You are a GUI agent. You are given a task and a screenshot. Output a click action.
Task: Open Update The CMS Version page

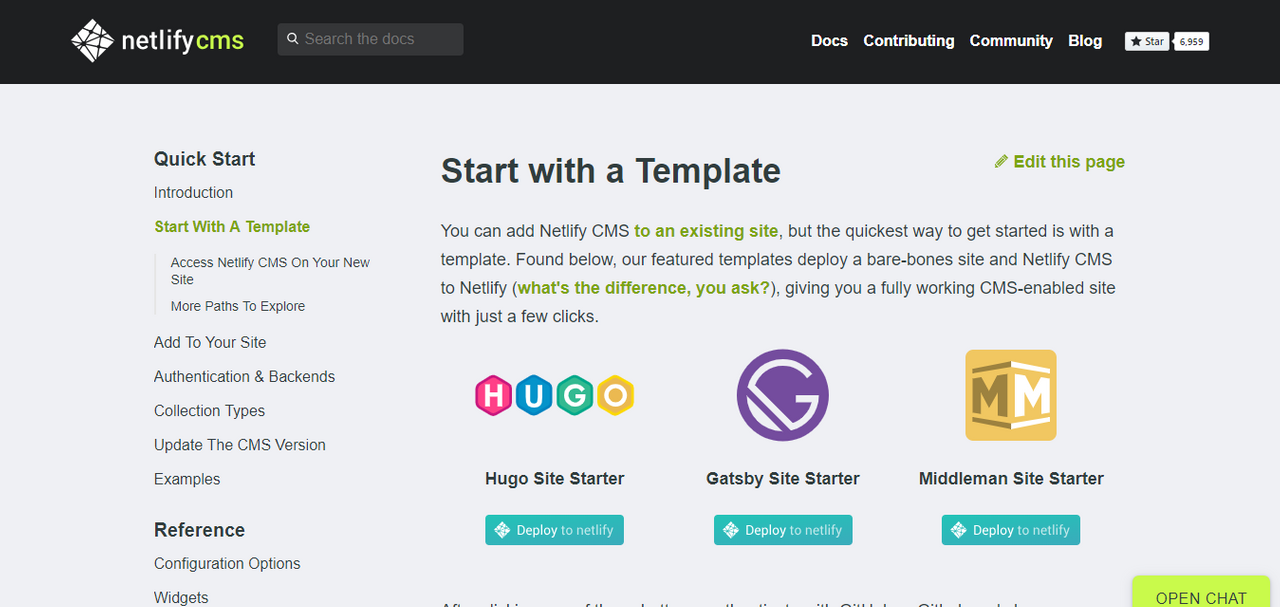(x=240, y=445)
